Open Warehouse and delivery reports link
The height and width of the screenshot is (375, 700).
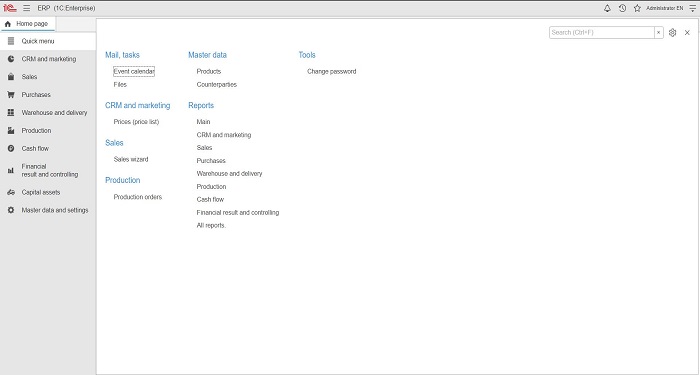229,174
